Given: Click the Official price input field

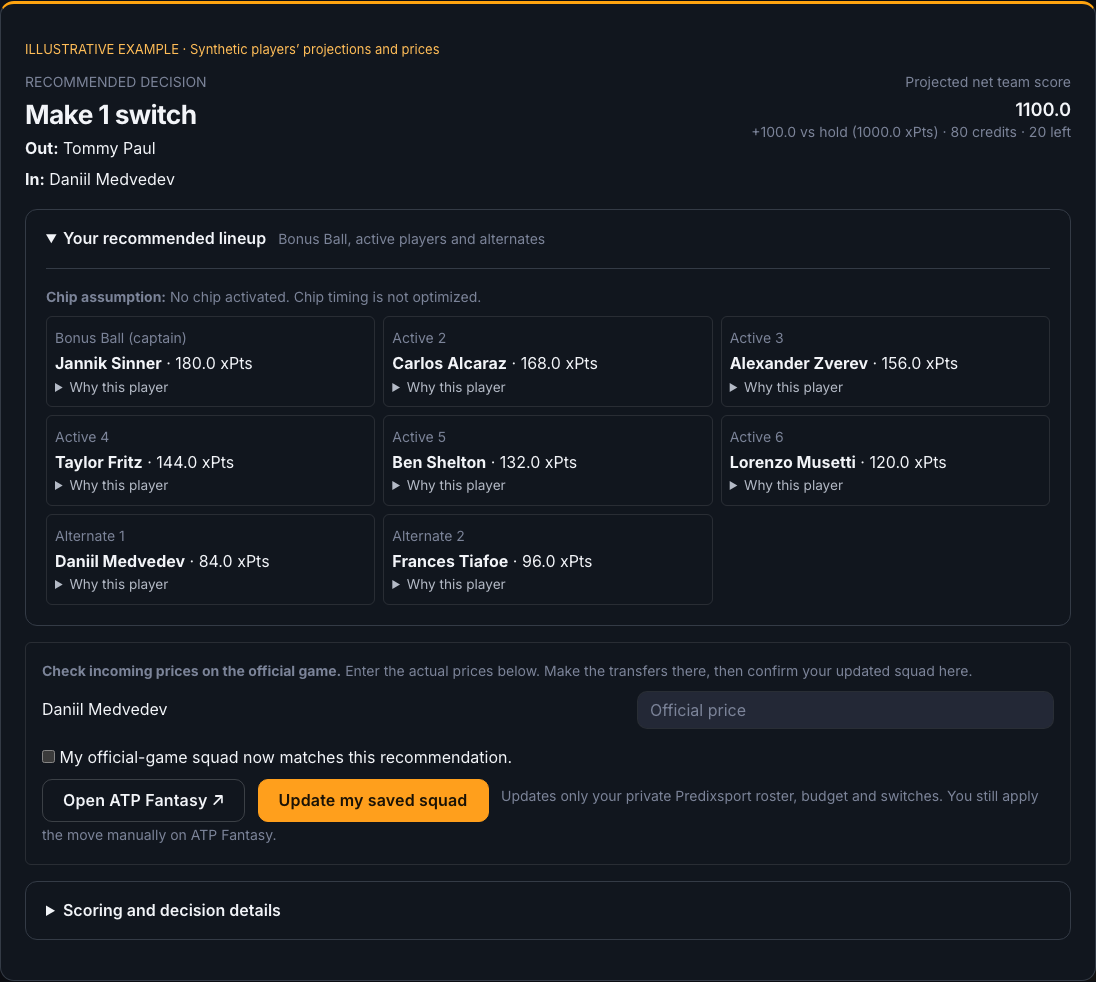Looking at the screenshot, I should (845, 710).
